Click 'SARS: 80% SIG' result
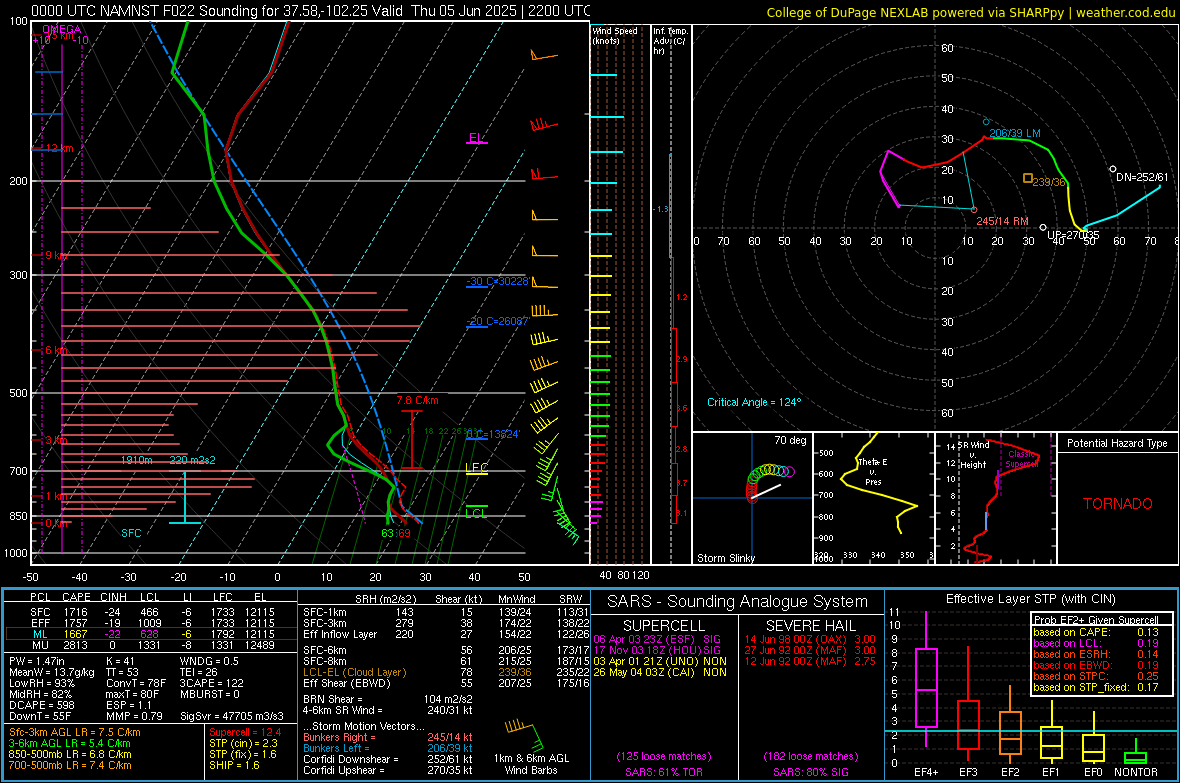The image size is (1180, 783). 810,772
